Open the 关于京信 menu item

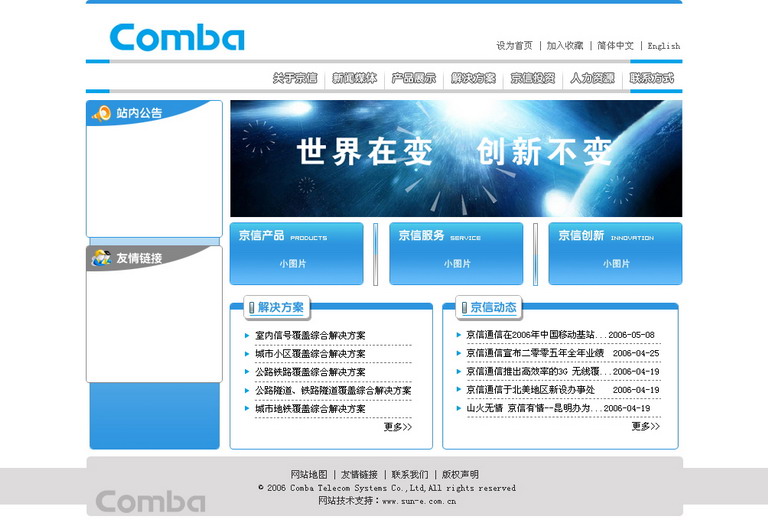(x=295, y=78)
